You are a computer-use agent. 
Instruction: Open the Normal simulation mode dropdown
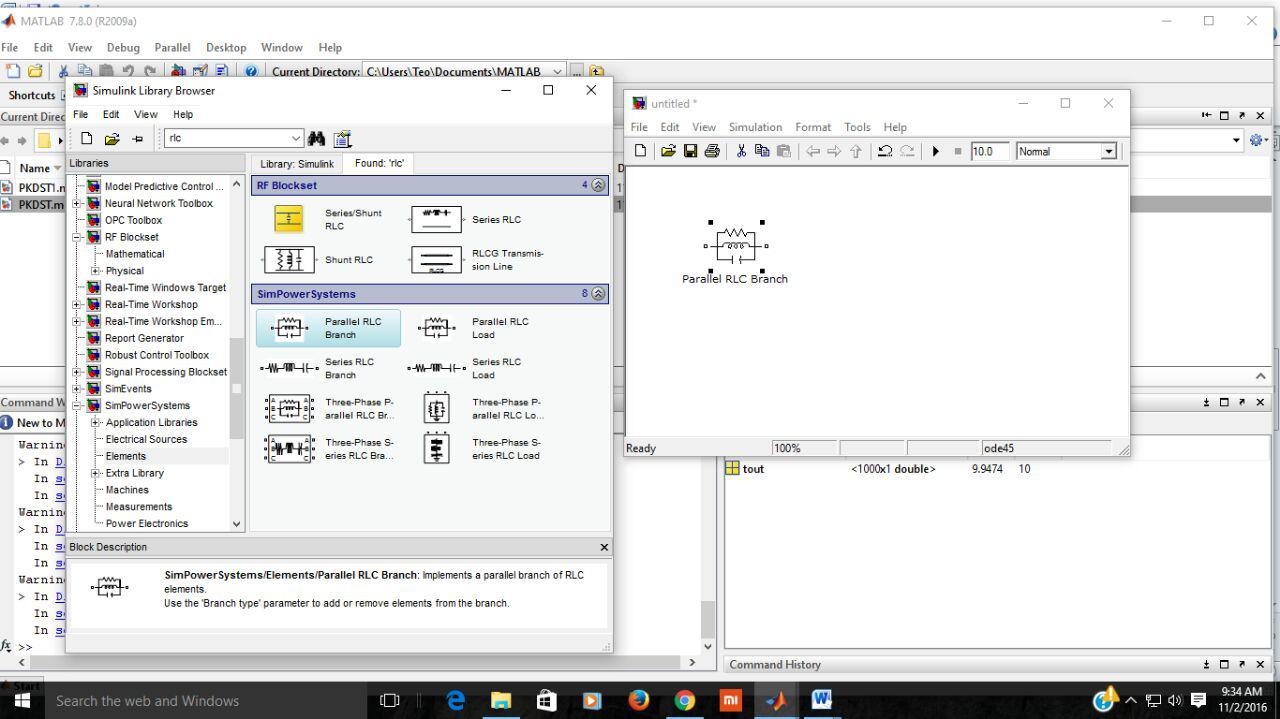coord(1107,151)
